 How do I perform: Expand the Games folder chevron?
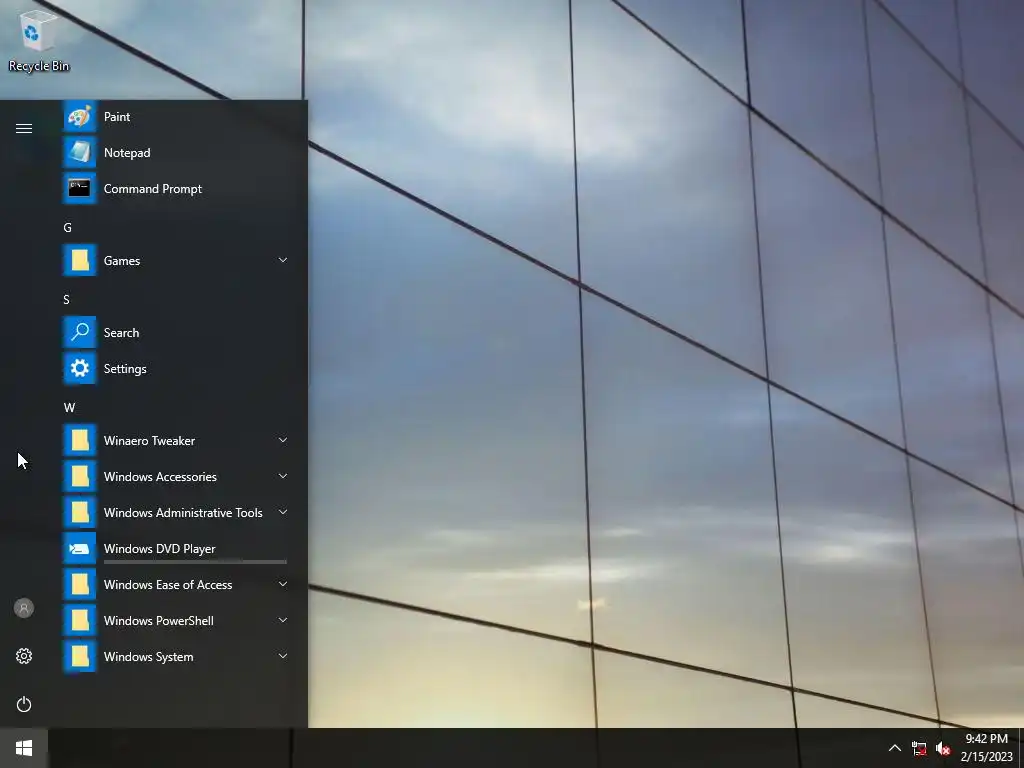pos(283,260)
